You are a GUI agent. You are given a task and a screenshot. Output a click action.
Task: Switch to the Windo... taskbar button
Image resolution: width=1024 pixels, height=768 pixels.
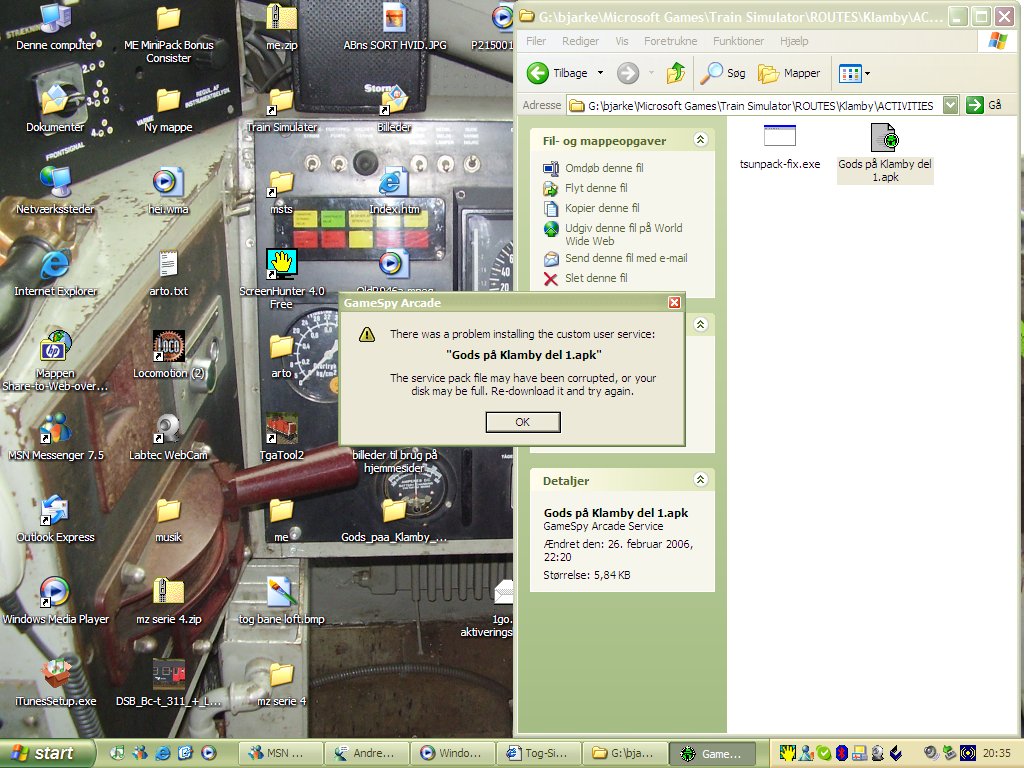point(453,753)
